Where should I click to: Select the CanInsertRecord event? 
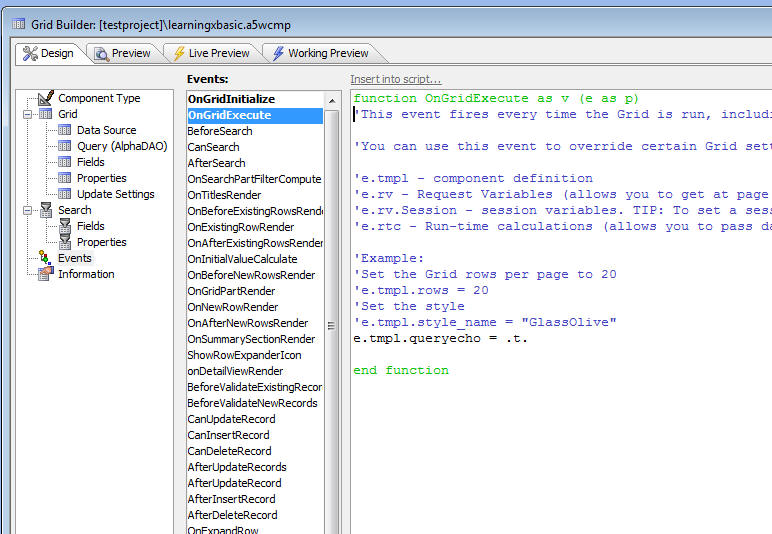tap(255, 435)
